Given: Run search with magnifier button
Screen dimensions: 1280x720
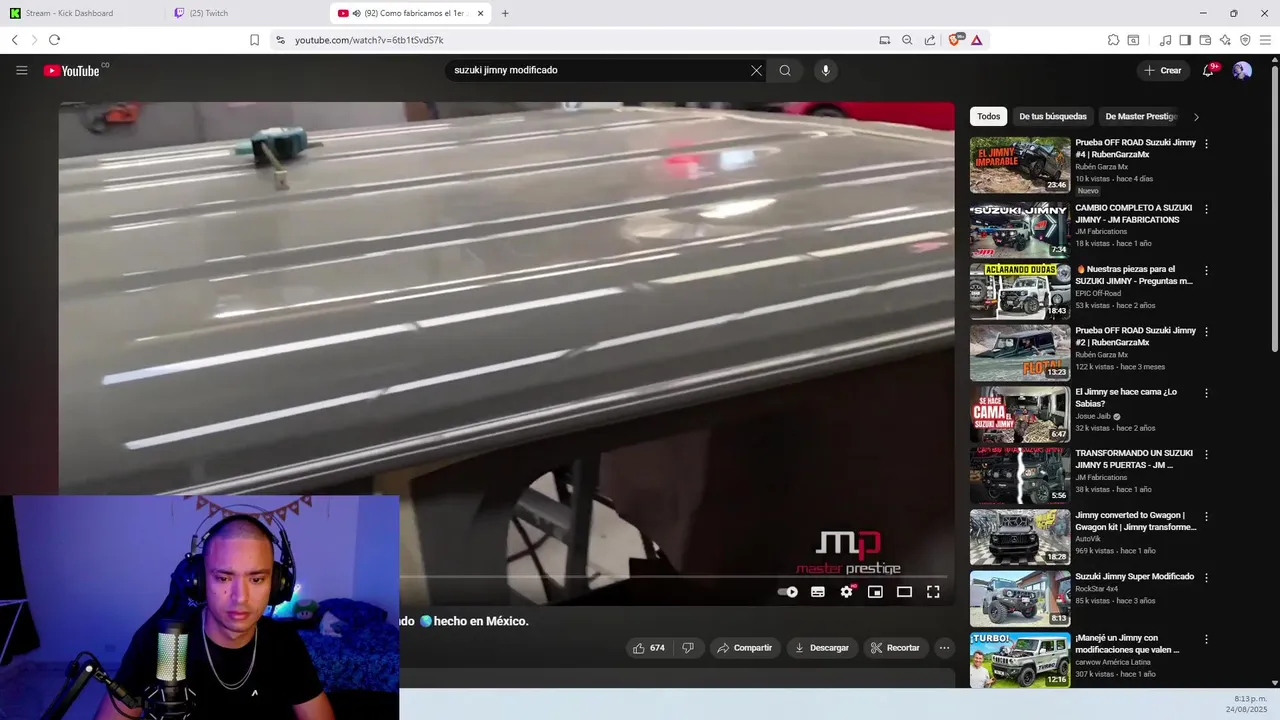Looking at the screenshot, I should [x=785, y=70].
